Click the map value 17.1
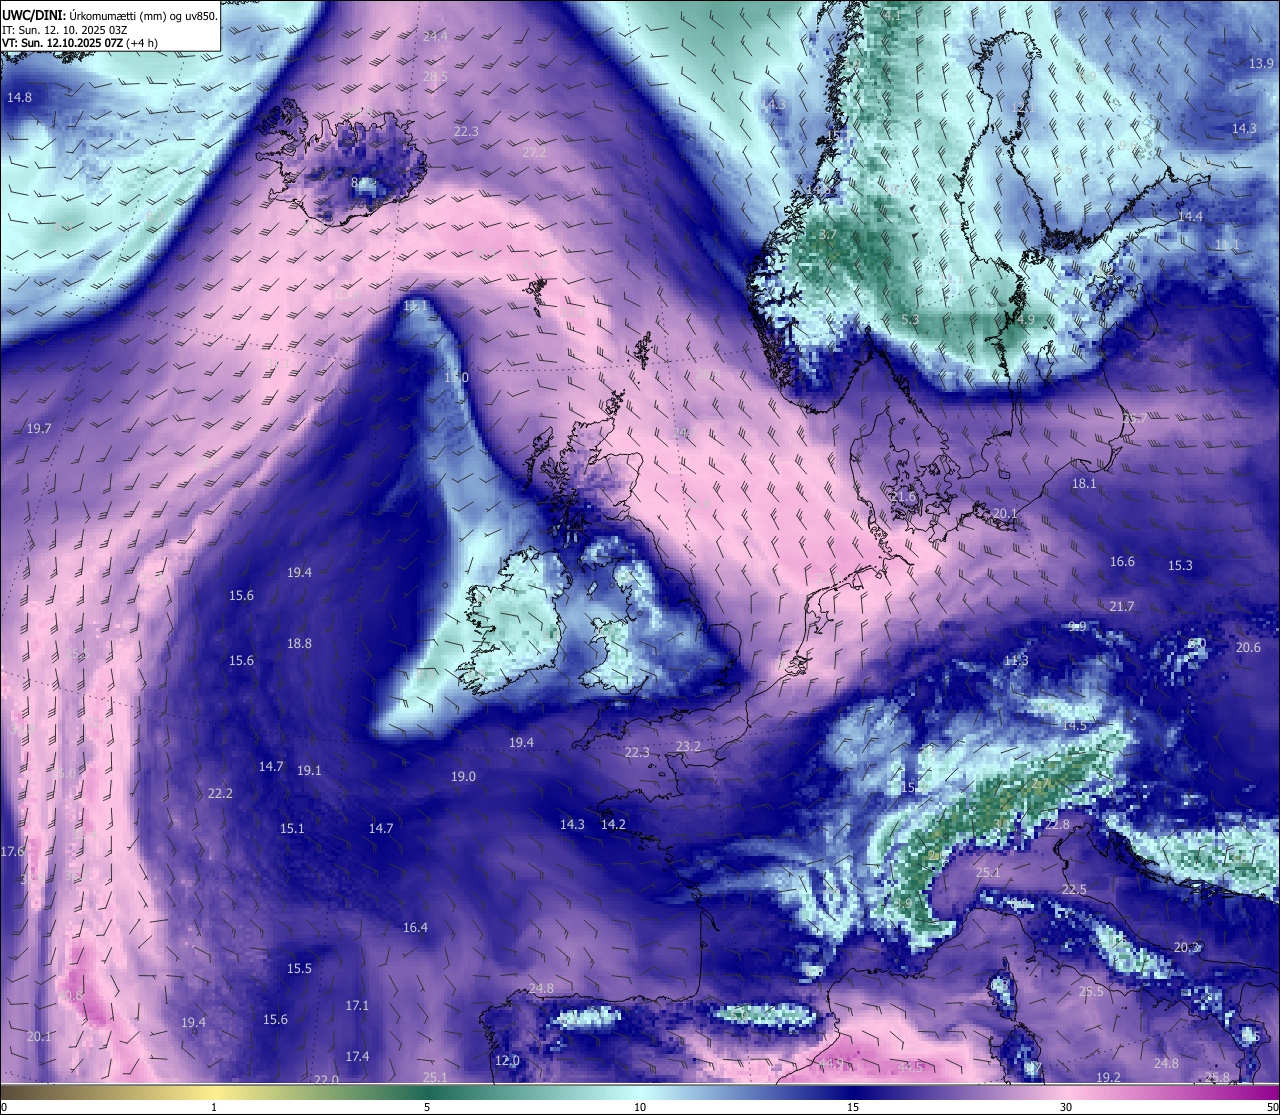The height and width of the screenshot is (1115, 1280). coord(357,1006)
